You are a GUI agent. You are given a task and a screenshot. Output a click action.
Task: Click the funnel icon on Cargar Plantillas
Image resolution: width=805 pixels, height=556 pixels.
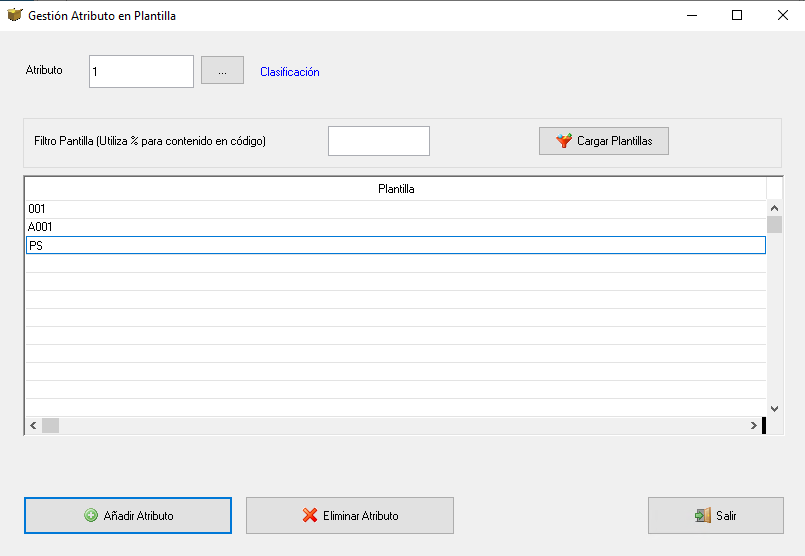click(x=564, y=141)
